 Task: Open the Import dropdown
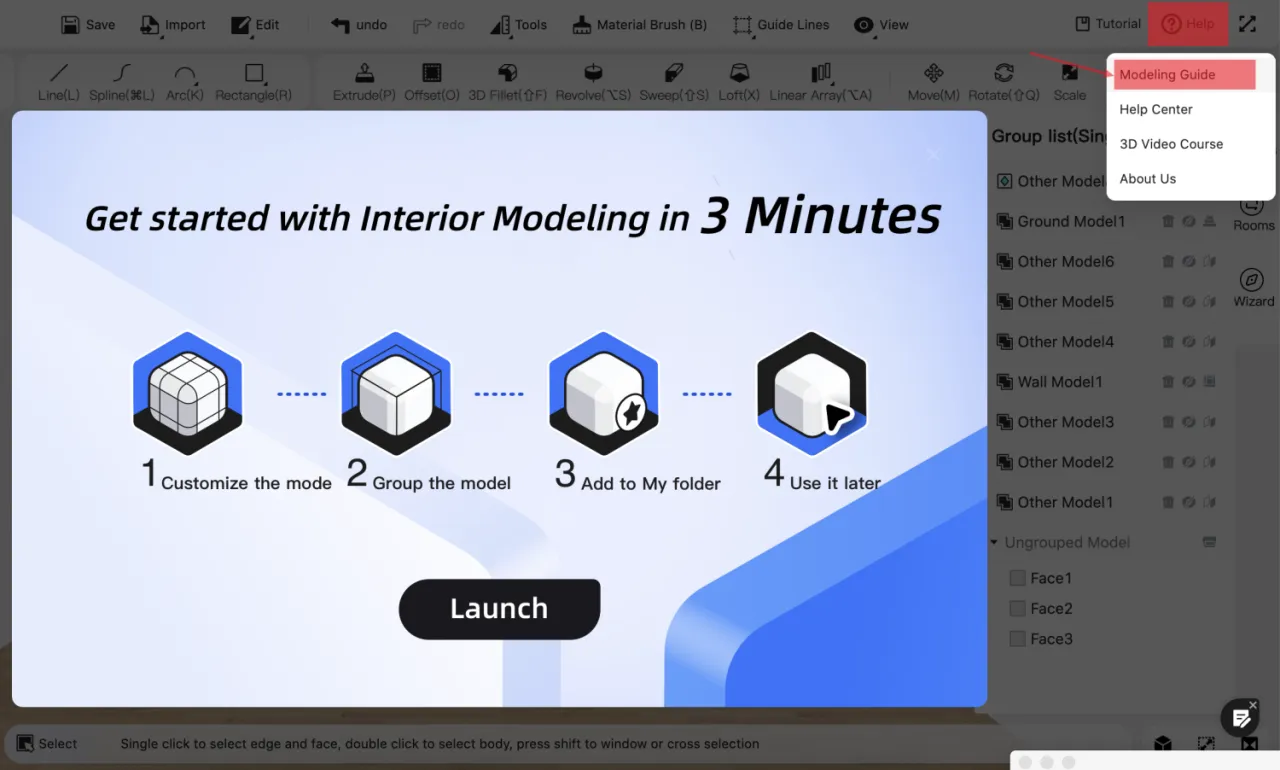click(x=172, y=25)
